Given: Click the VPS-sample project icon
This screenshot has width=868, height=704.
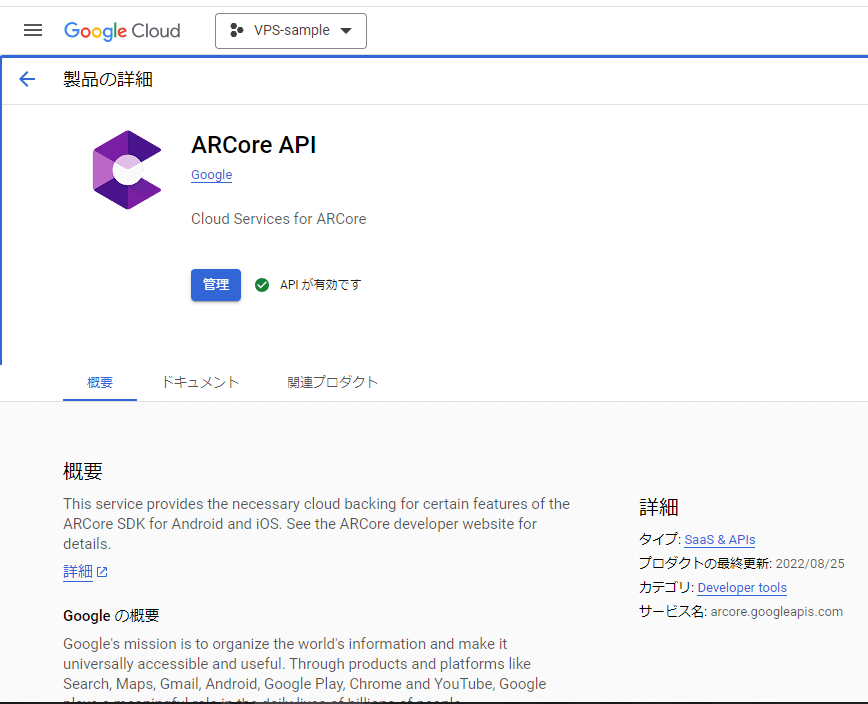Looking at the screenshot, I should pos(237,31).
